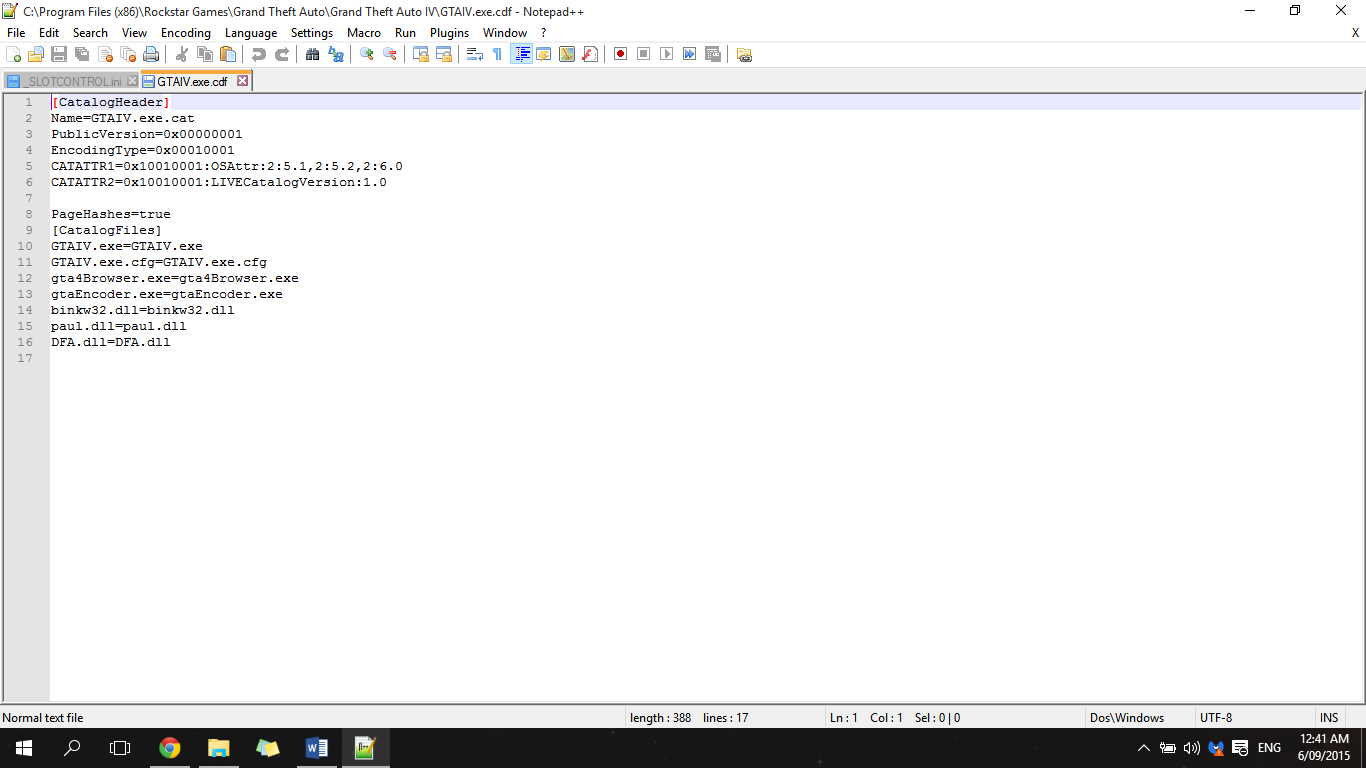Open the Macro menu
The height and width of the screenshot is (768, 1366).
click(x=364, y=33)
